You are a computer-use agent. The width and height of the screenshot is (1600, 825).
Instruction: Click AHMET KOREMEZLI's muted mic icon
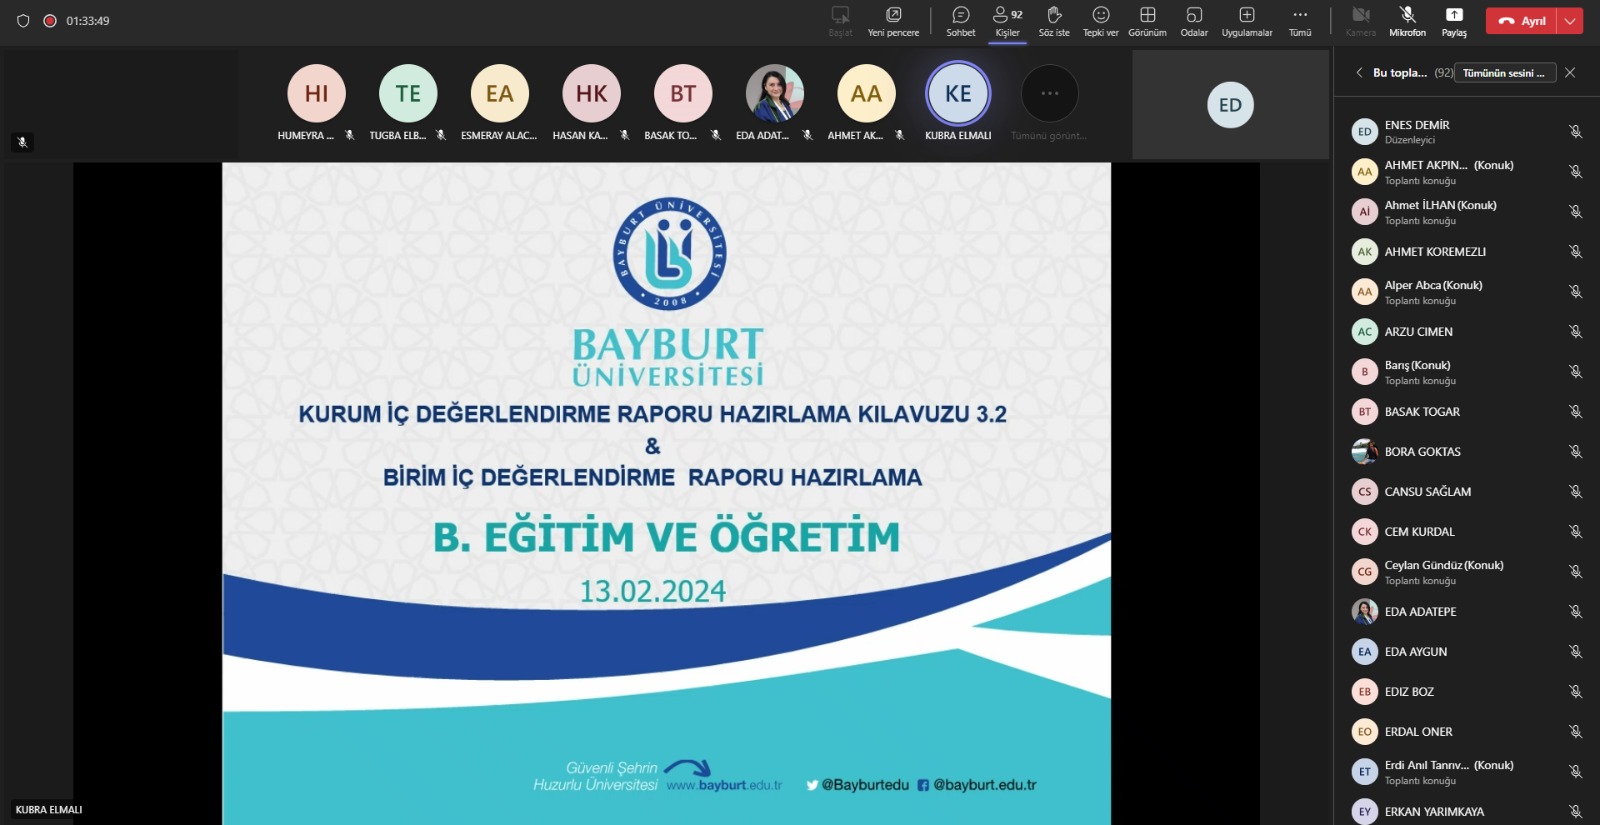(1575, 252)
